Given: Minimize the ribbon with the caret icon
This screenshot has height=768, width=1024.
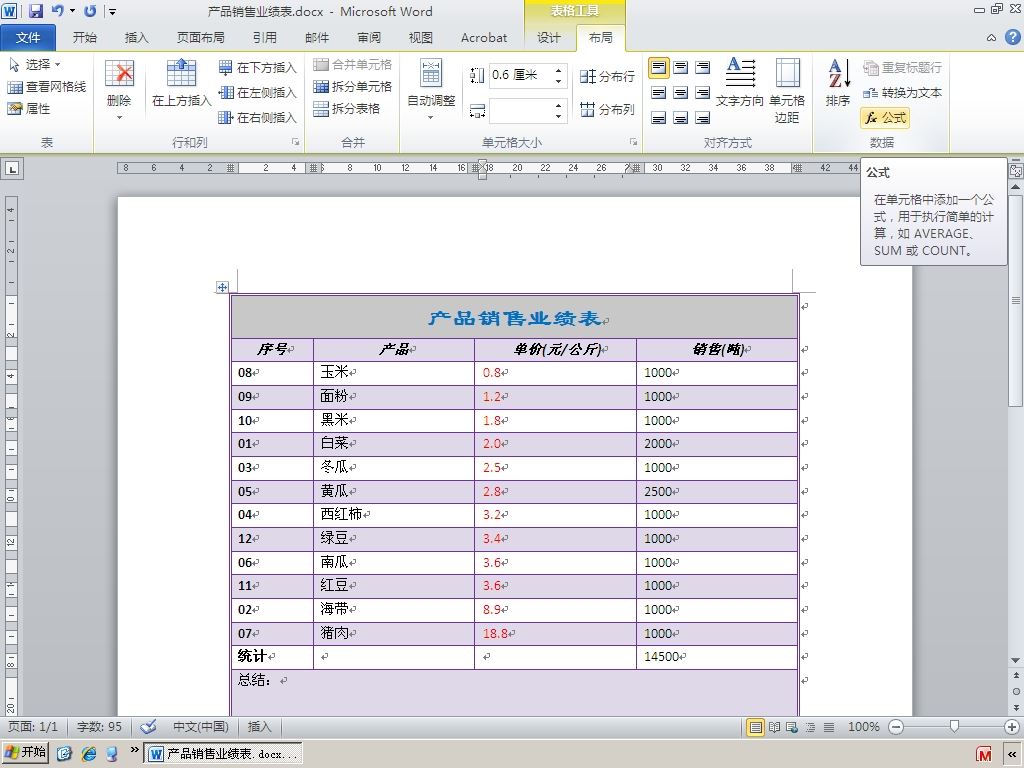Looking at the screenshot, I should [991, 38].
